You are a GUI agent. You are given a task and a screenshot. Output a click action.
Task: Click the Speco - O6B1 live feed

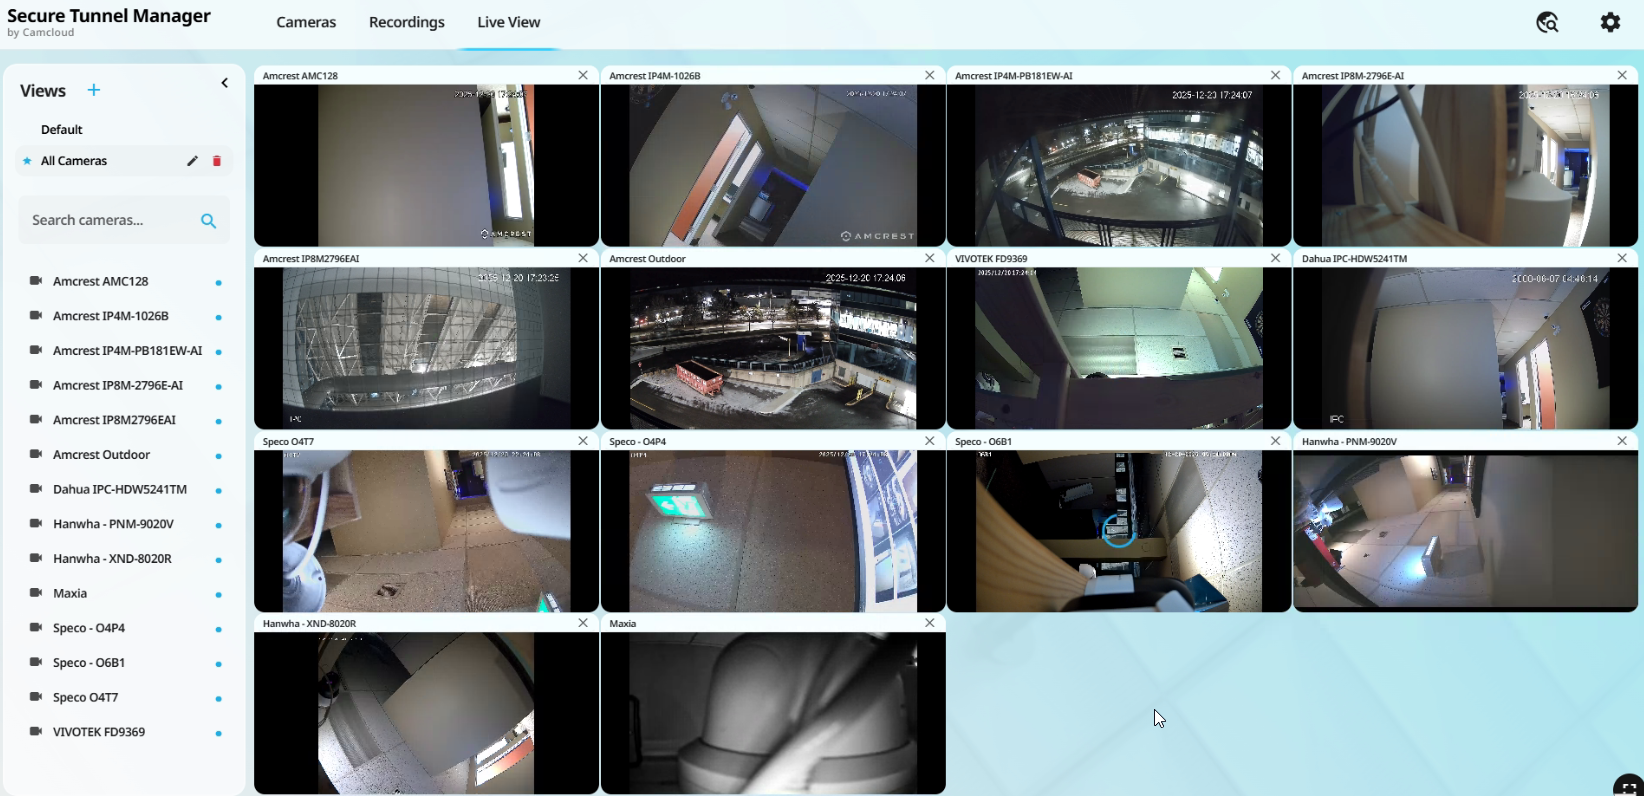click(1119, 531)
